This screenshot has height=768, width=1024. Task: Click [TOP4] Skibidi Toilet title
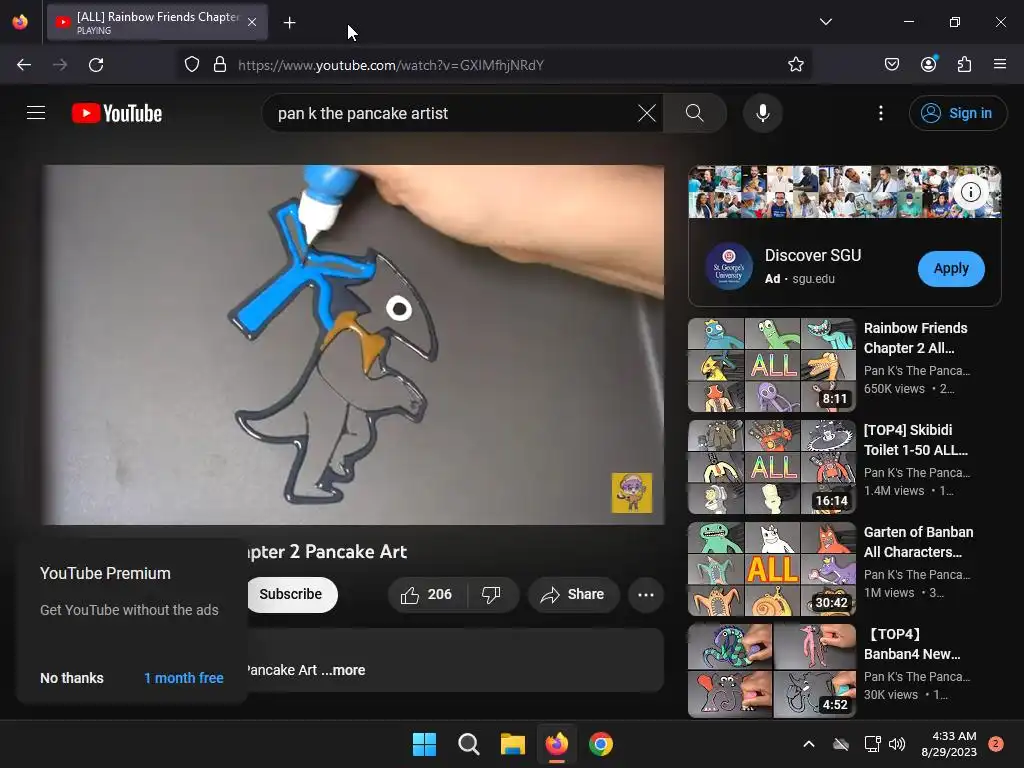[x=916, y=440]
